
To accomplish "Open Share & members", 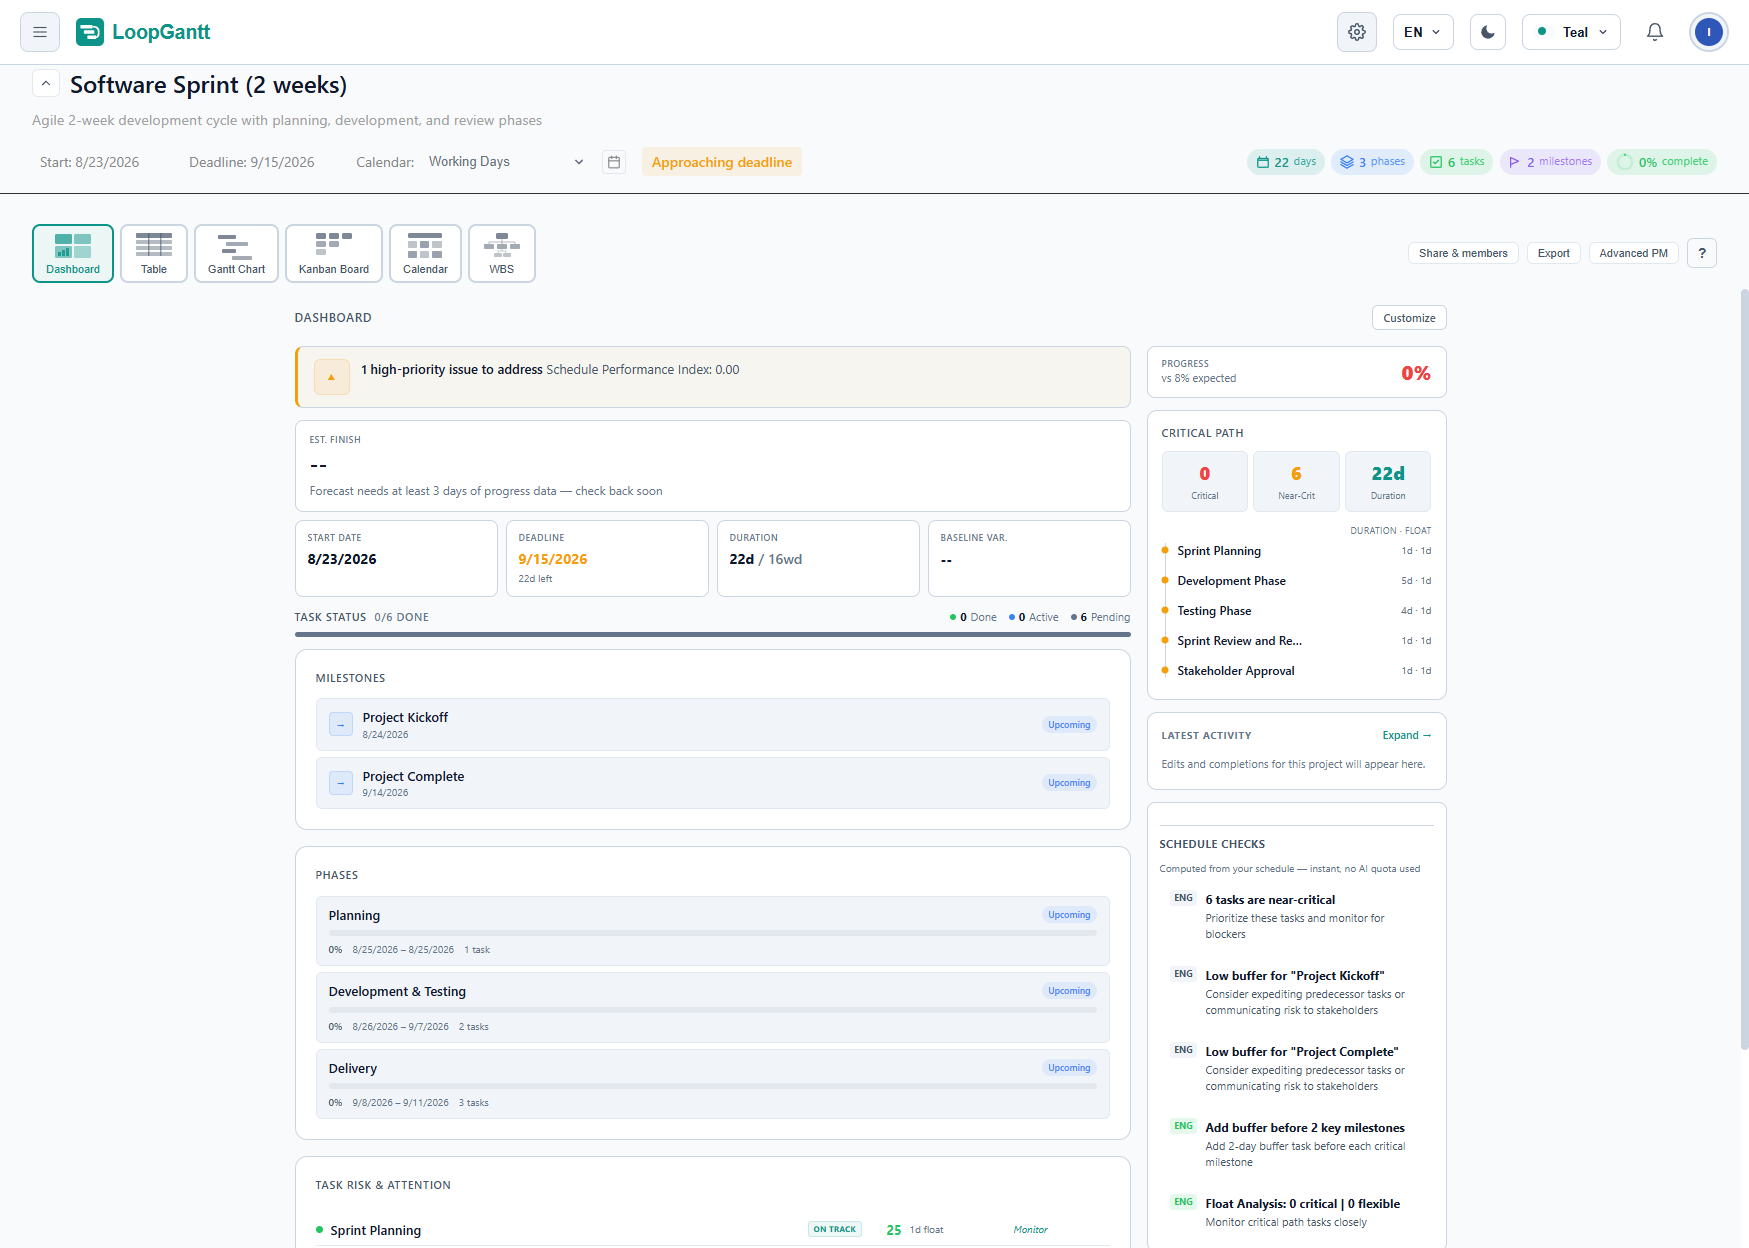I will 1463,253.
